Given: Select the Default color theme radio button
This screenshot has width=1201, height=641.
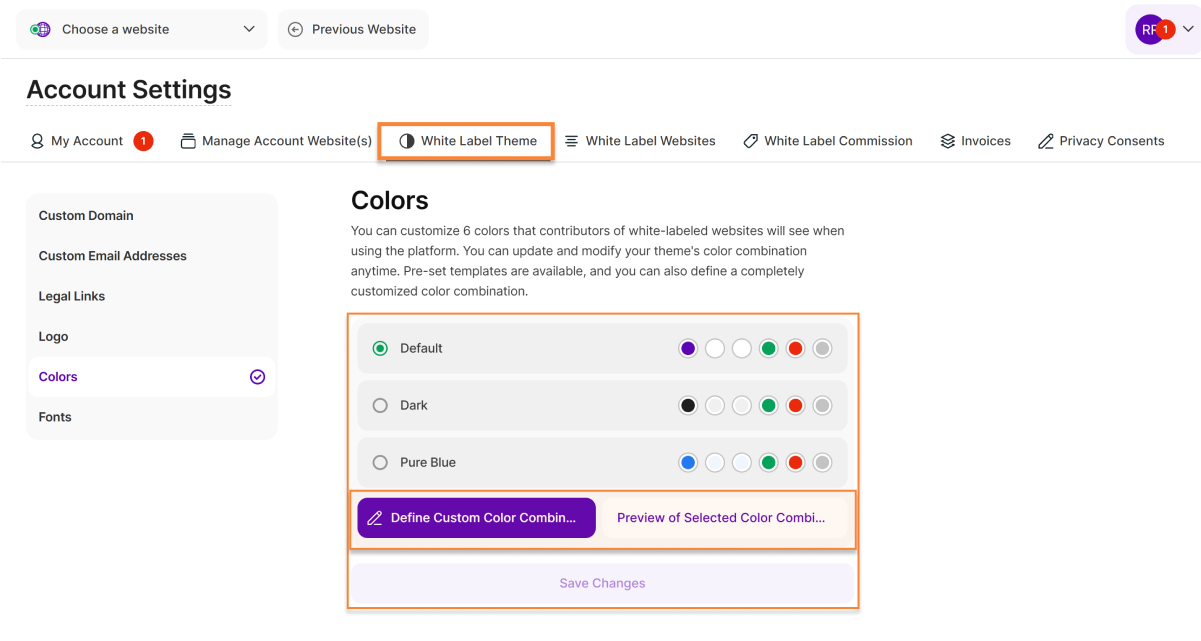Looking at the screenshot, I should [380, 349].
